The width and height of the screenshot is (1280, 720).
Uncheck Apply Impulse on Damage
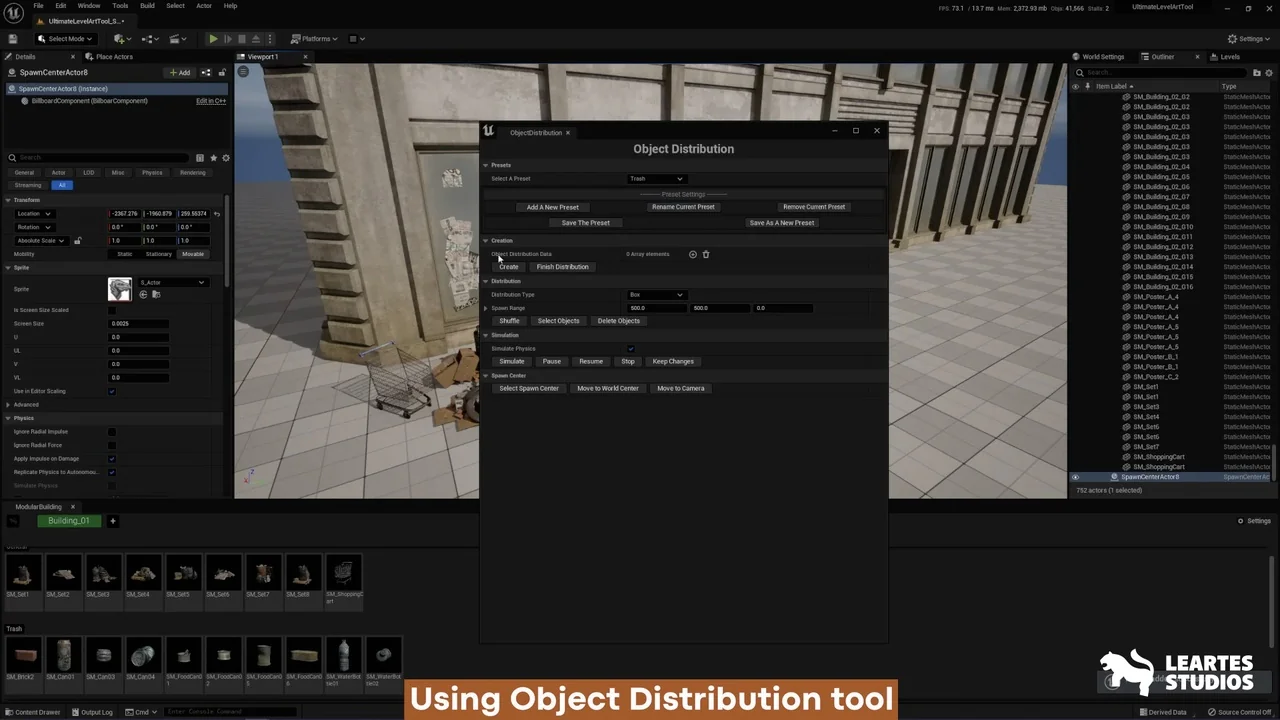[x=112, y=459]
